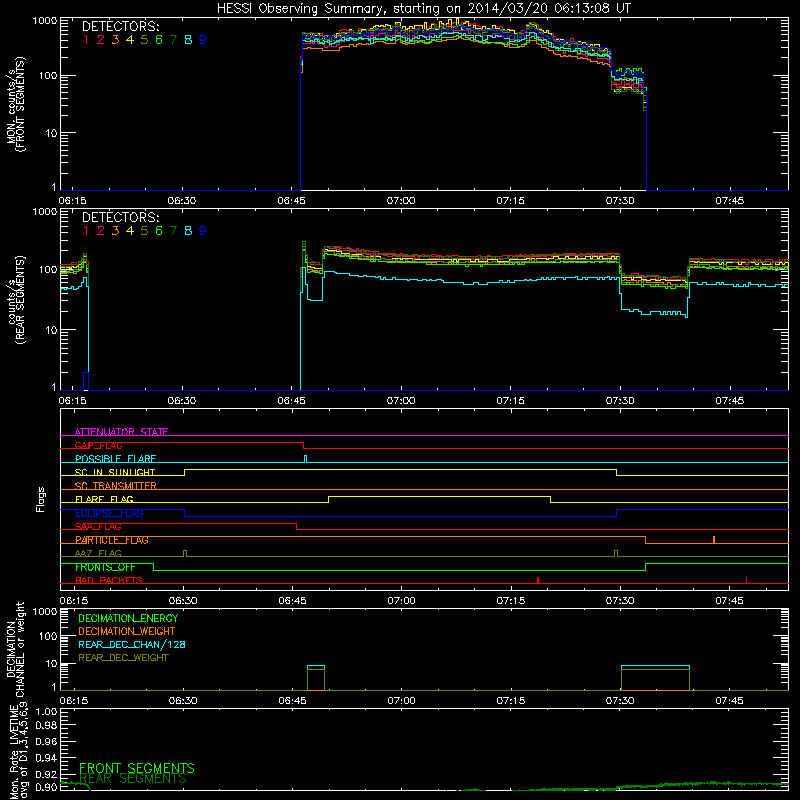800x800 pixels.
Task: Click the "DECIMATION CHANNEL or weight" axis label
Action: 16,649
